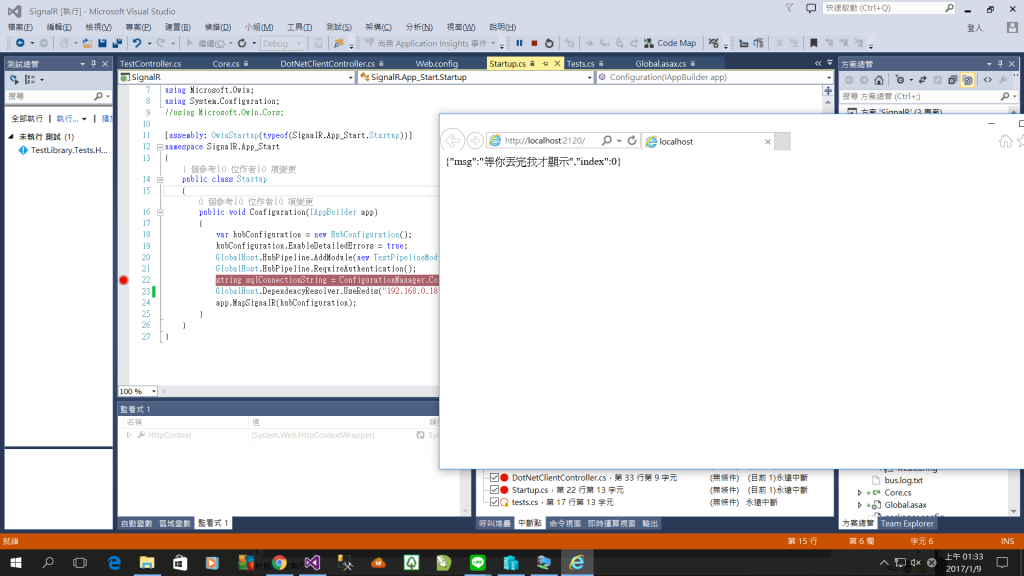Image resolution: width=1024 pixels, height=576 pixels.
Task: Switch to Team Explorer tab
Action: click(x=906, y=523)
